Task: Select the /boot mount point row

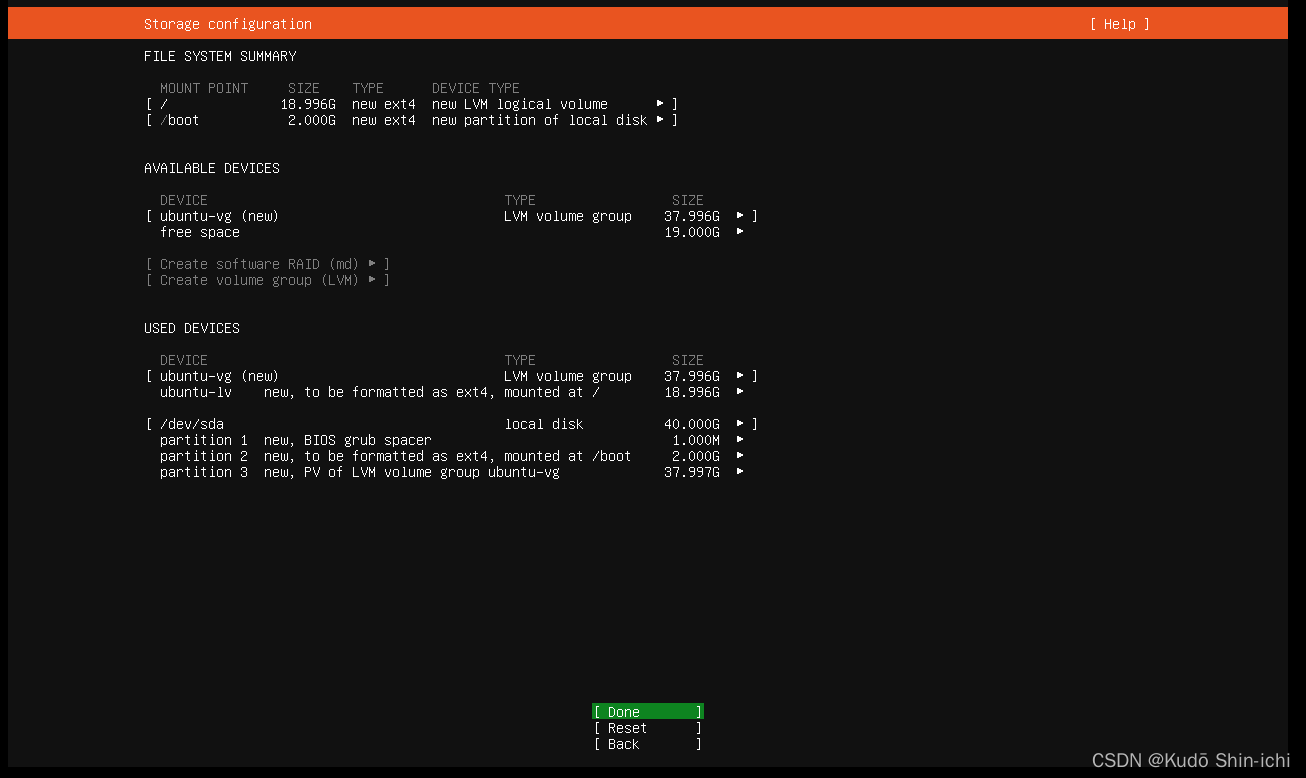Action: (x=412, y=120)
